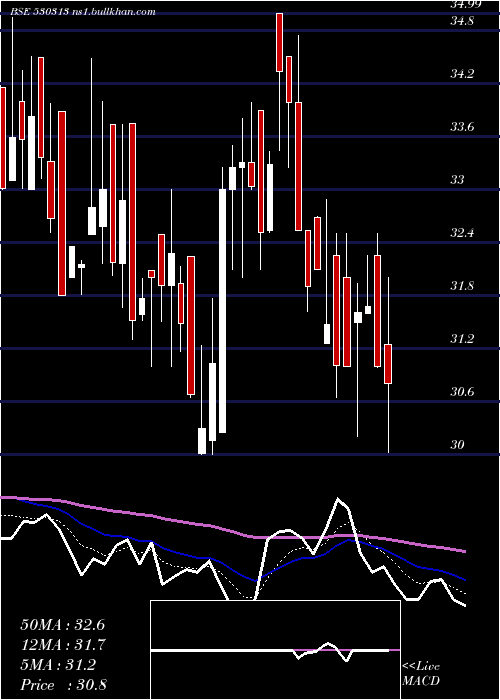
Task: Click the 30.6 price axis label
Action: (x=462, y=392)
